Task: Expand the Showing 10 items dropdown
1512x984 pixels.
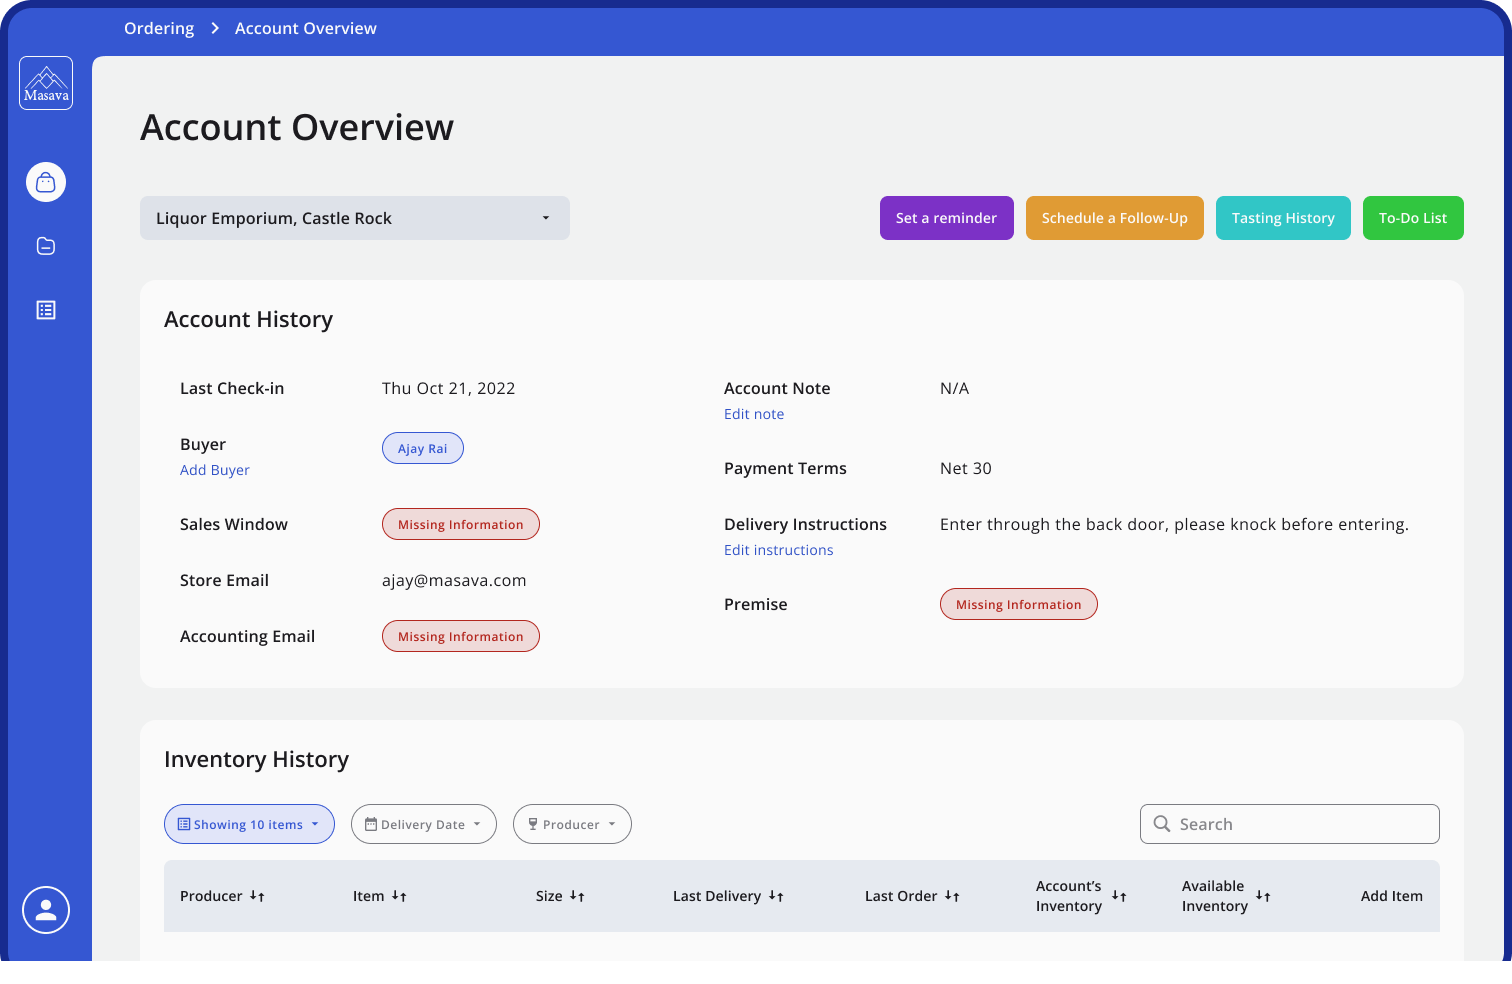Action: [249, 824]
